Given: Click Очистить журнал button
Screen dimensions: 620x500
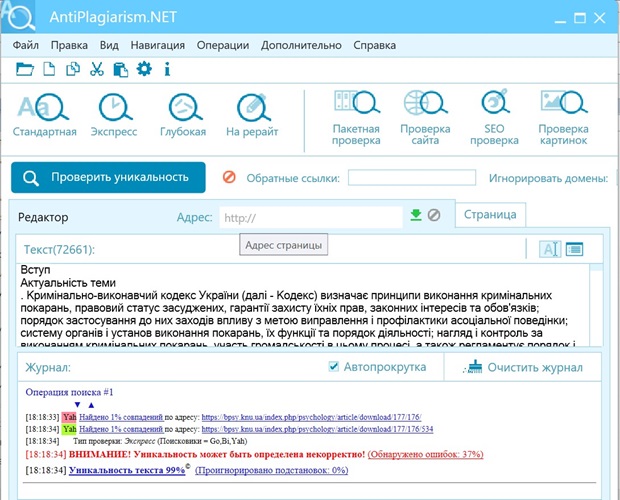Looking at the screenshot, I should [523, 367].
